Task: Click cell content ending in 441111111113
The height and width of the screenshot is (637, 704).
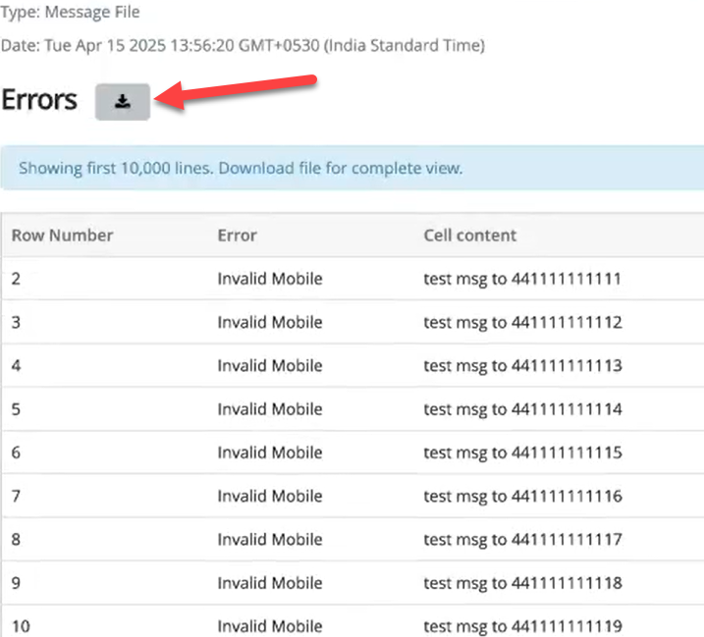Action: 522,366
